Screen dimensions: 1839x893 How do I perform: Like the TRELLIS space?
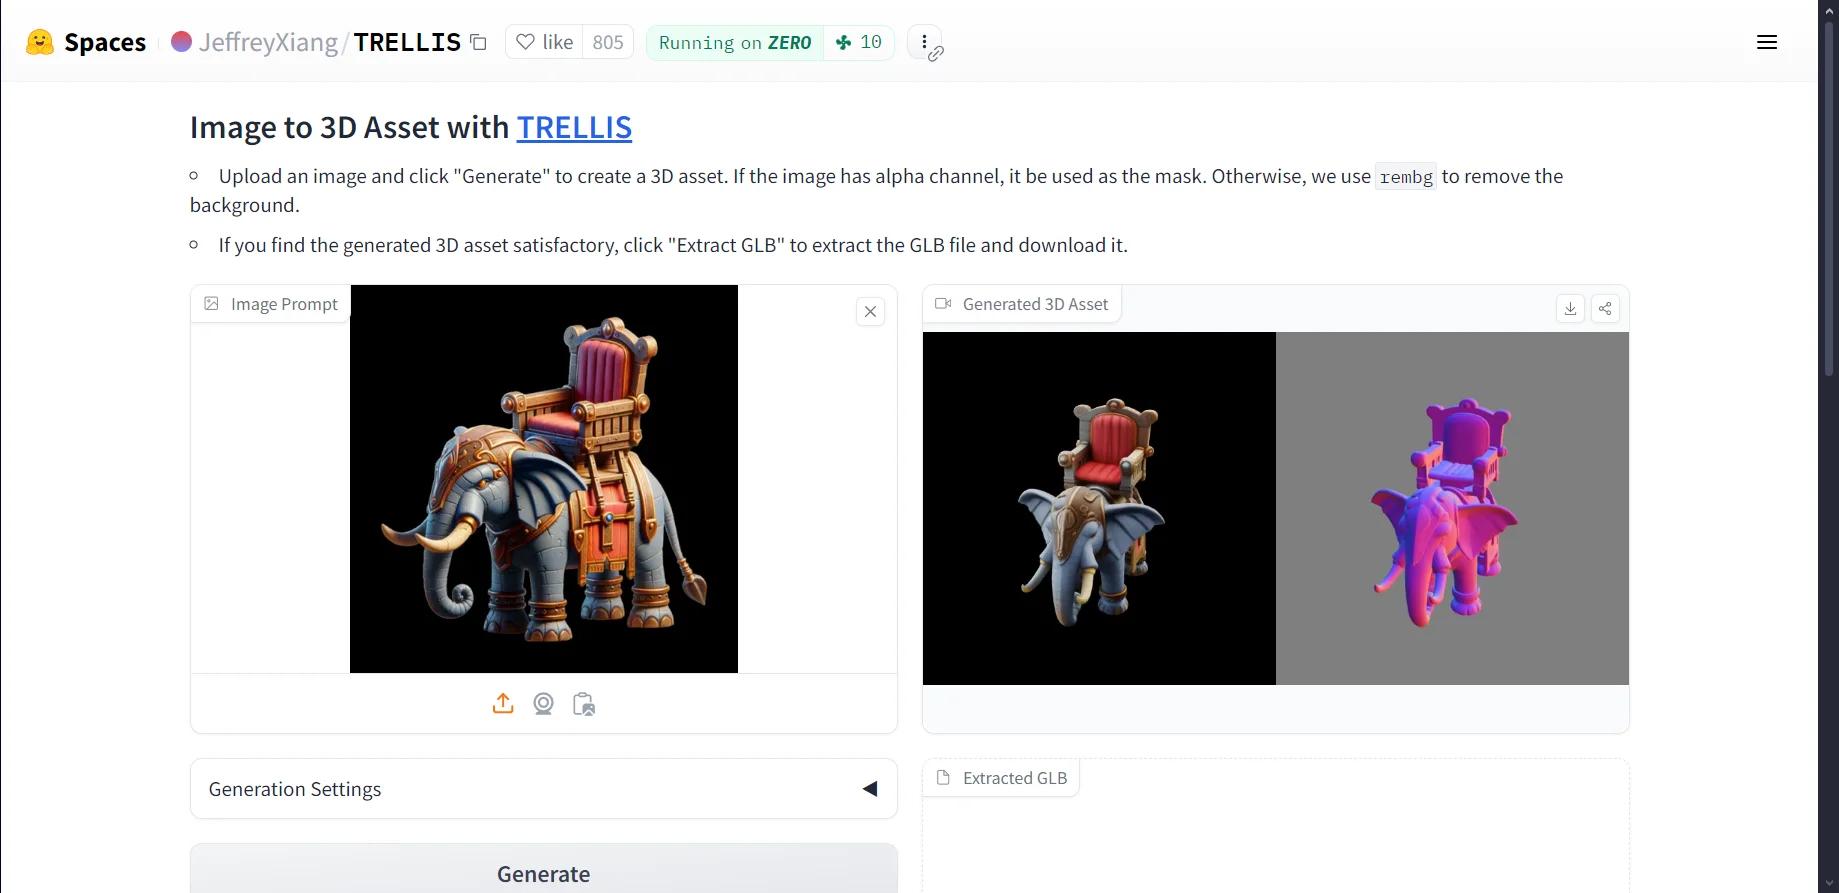tap(544, 42)
